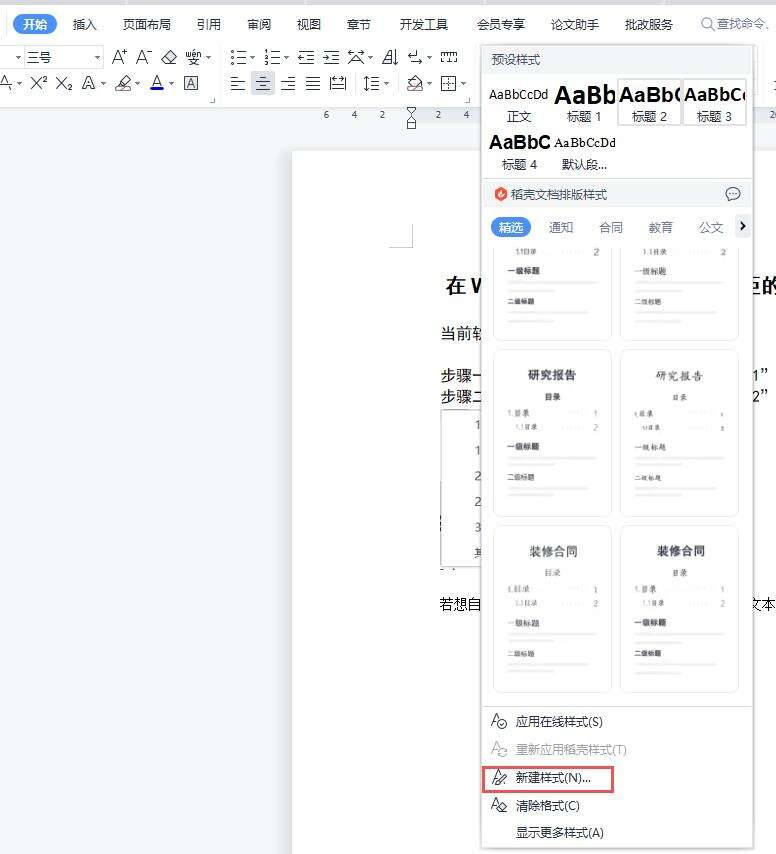Open the 引用 ribbon tab
This screenshot has width=776, height=854.
pyautogui.click(x=209, y=25)
